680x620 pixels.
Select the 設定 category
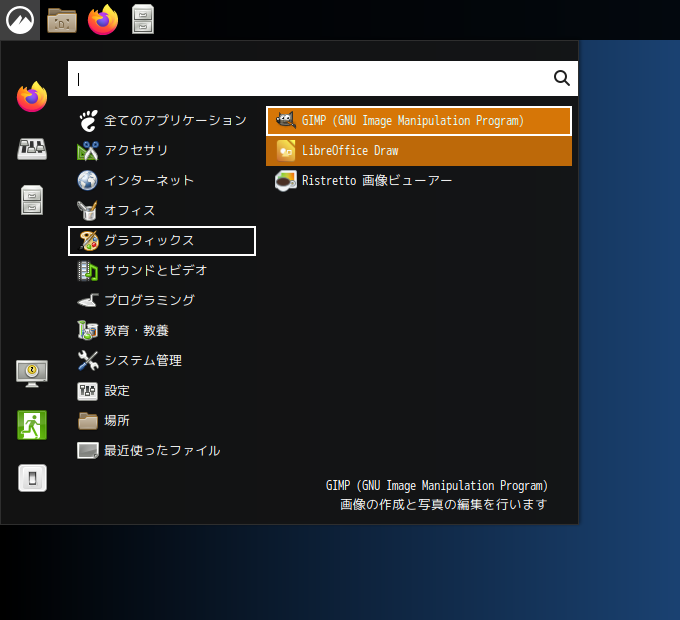[x=162, y=391]
